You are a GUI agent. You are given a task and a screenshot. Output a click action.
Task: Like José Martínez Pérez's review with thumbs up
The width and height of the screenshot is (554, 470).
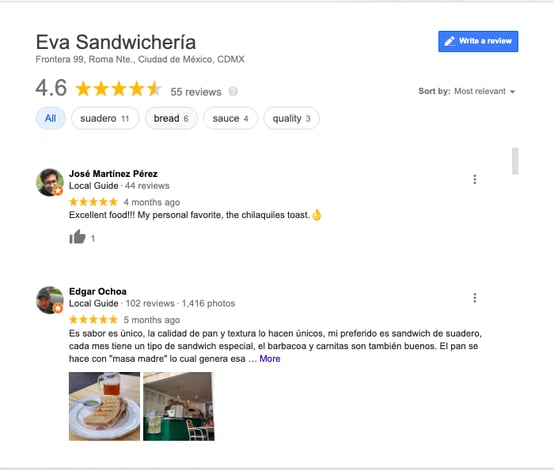pos(77,237)
